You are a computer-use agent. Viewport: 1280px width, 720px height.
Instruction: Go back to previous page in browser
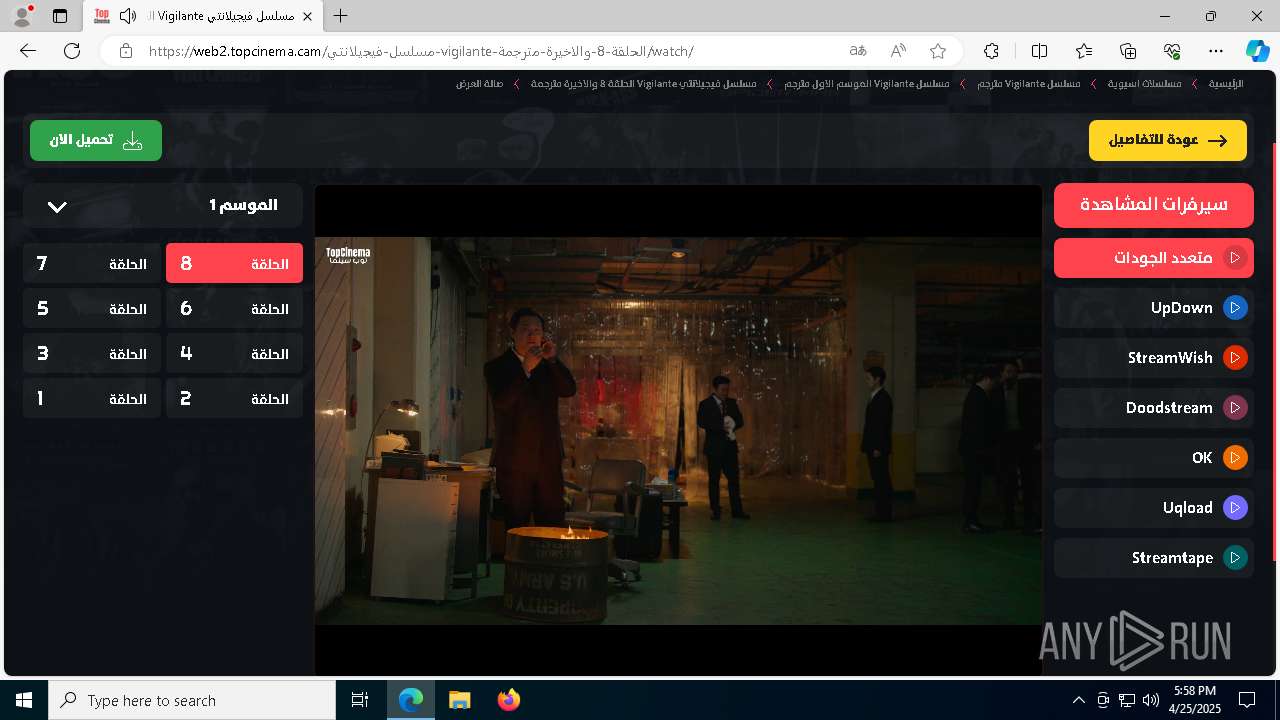click(x=28, y=51)
